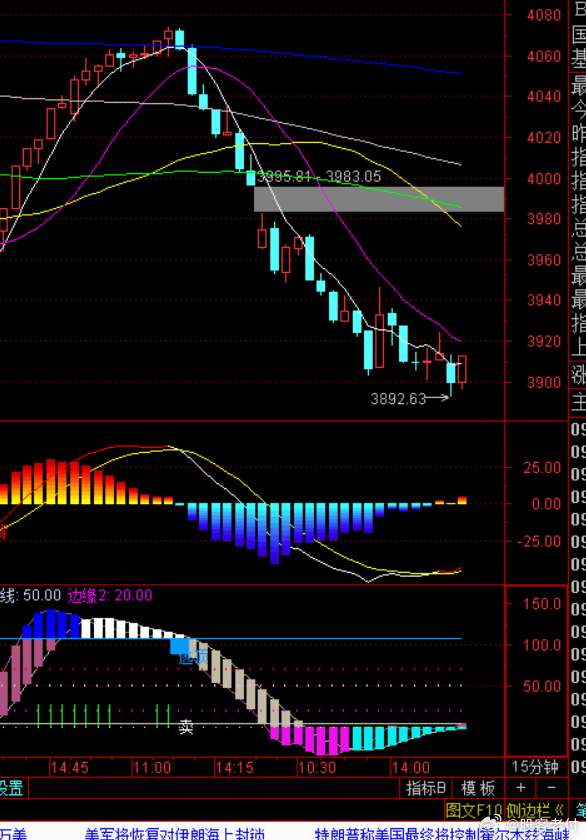Click the 150.0 indicator axis value

(x=542, y=604)
